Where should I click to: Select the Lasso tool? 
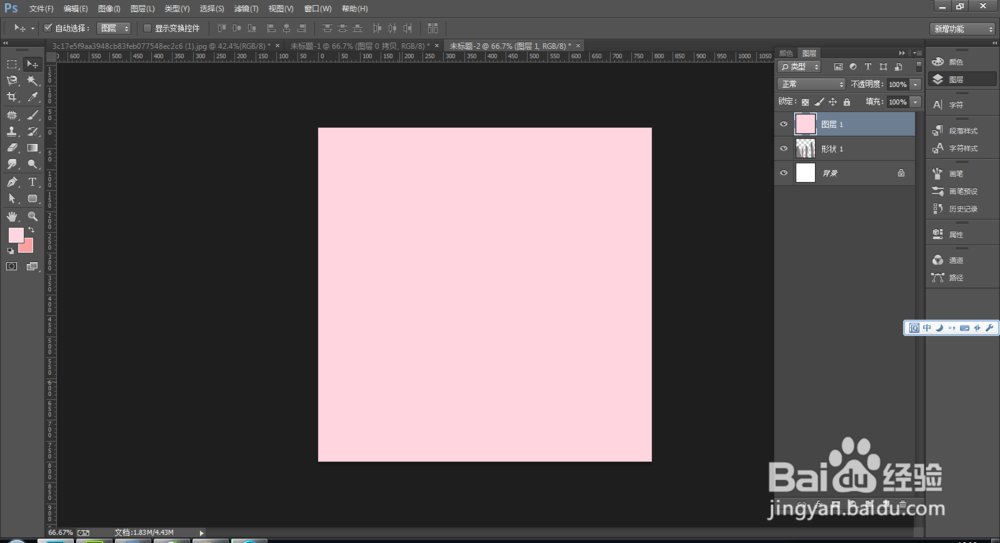(12, 80)
